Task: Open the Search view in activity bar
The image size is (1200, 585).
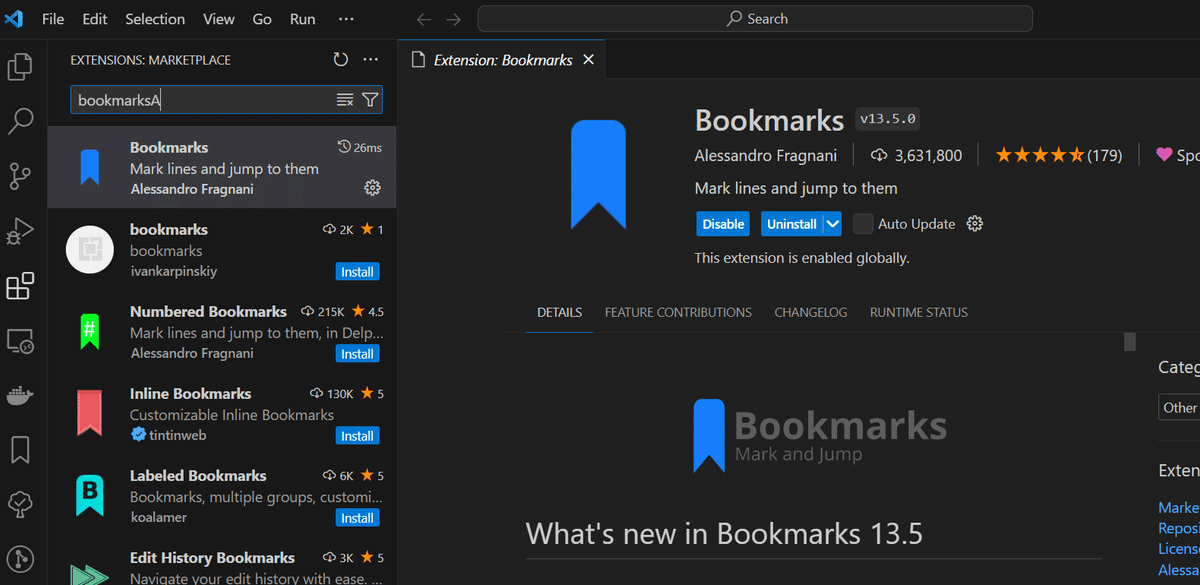Action: (20, 122)
